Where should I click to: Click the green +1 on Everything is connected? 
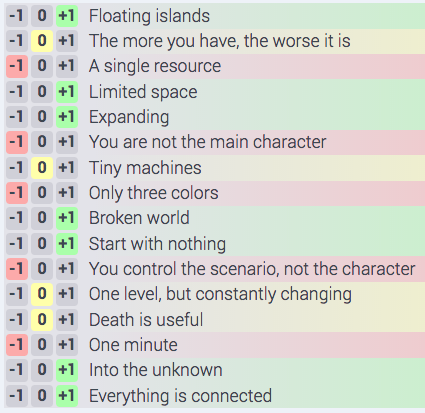[x=67, y=396]
